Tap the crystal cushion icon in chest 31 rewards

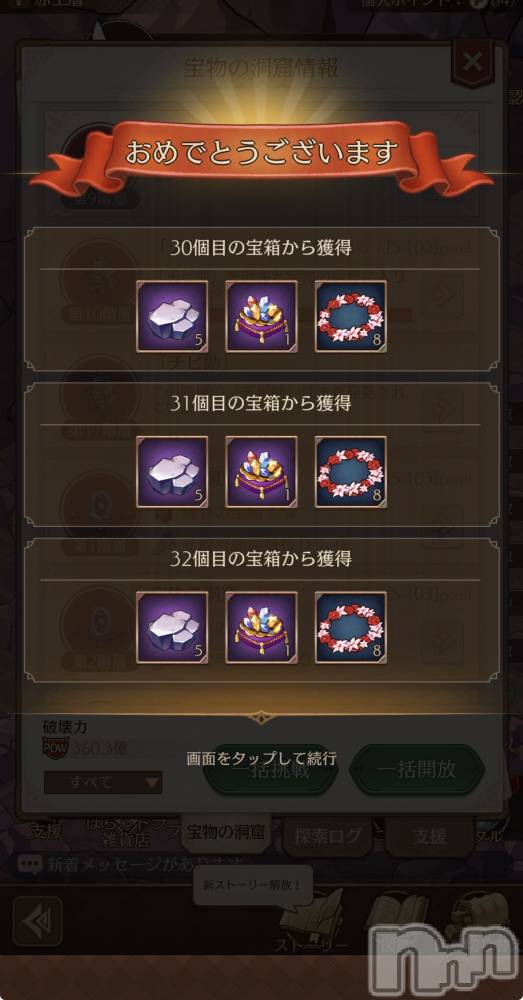point(262,471)
